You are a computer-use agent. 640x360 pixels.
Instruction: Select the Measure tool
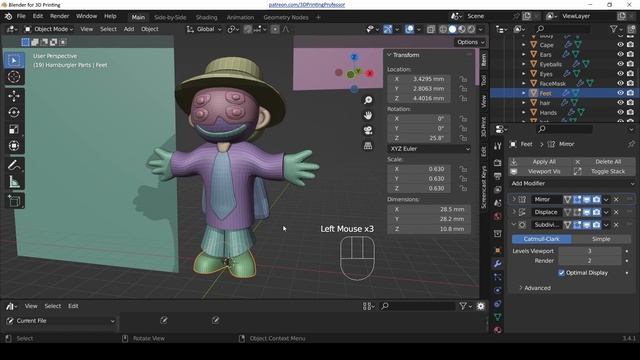pyautogui.click(x=14, y=182)
